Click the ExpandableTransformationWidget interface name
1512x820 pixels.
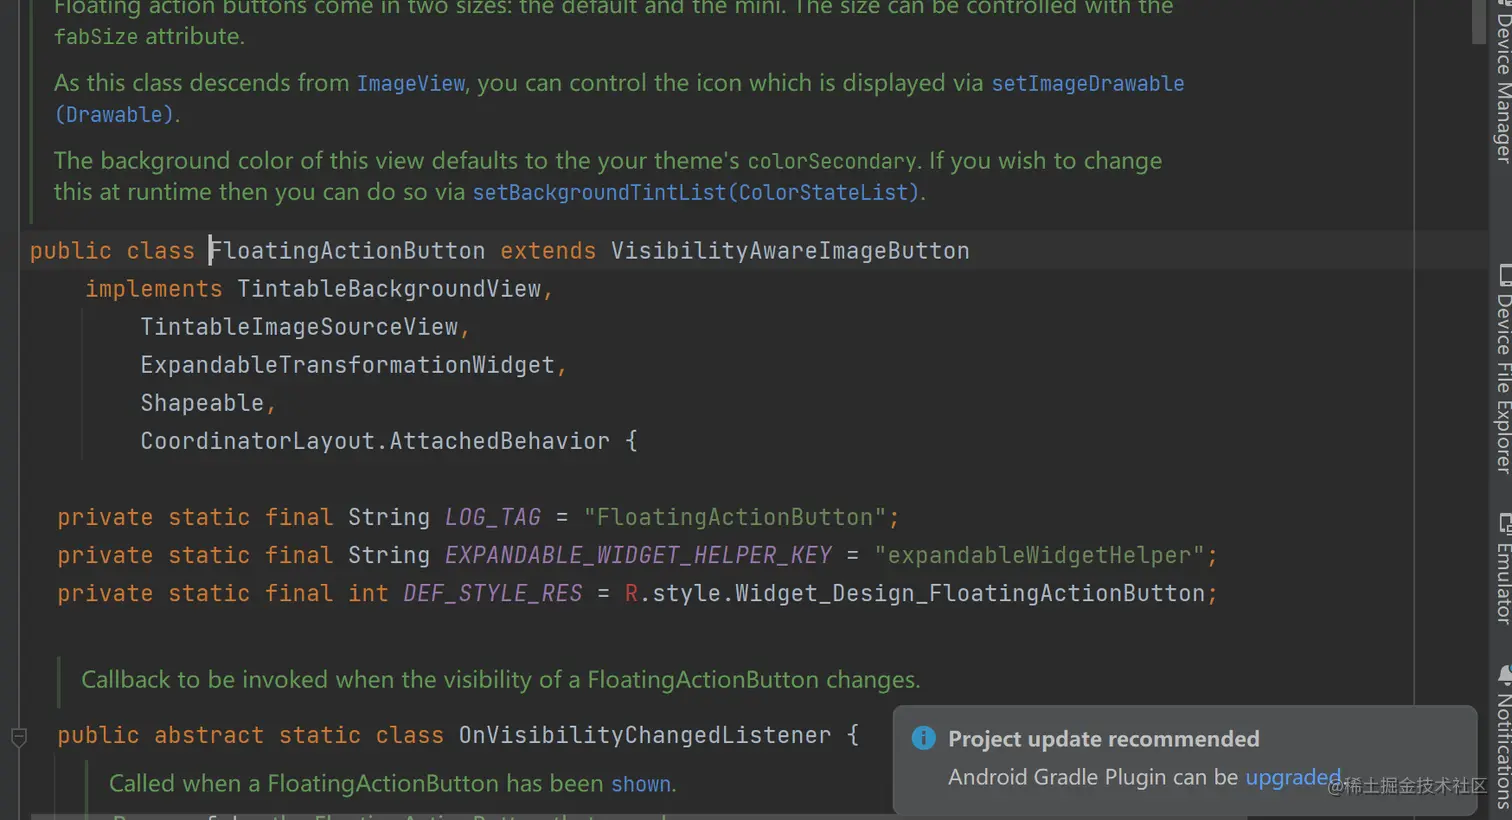pos(347,365)
